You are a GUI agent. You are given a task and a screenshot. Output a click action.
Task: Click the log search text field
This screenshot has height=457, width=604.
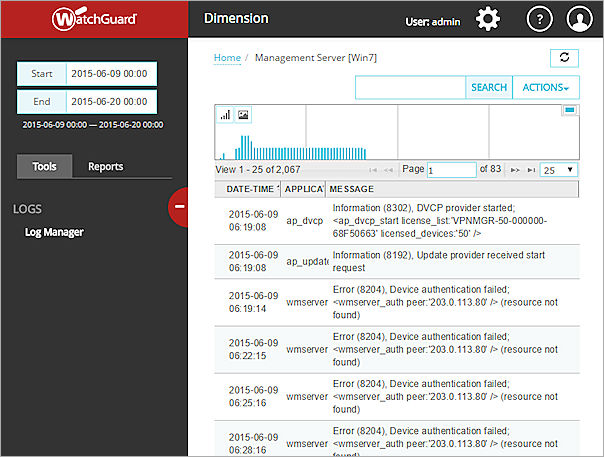[410, 87]
